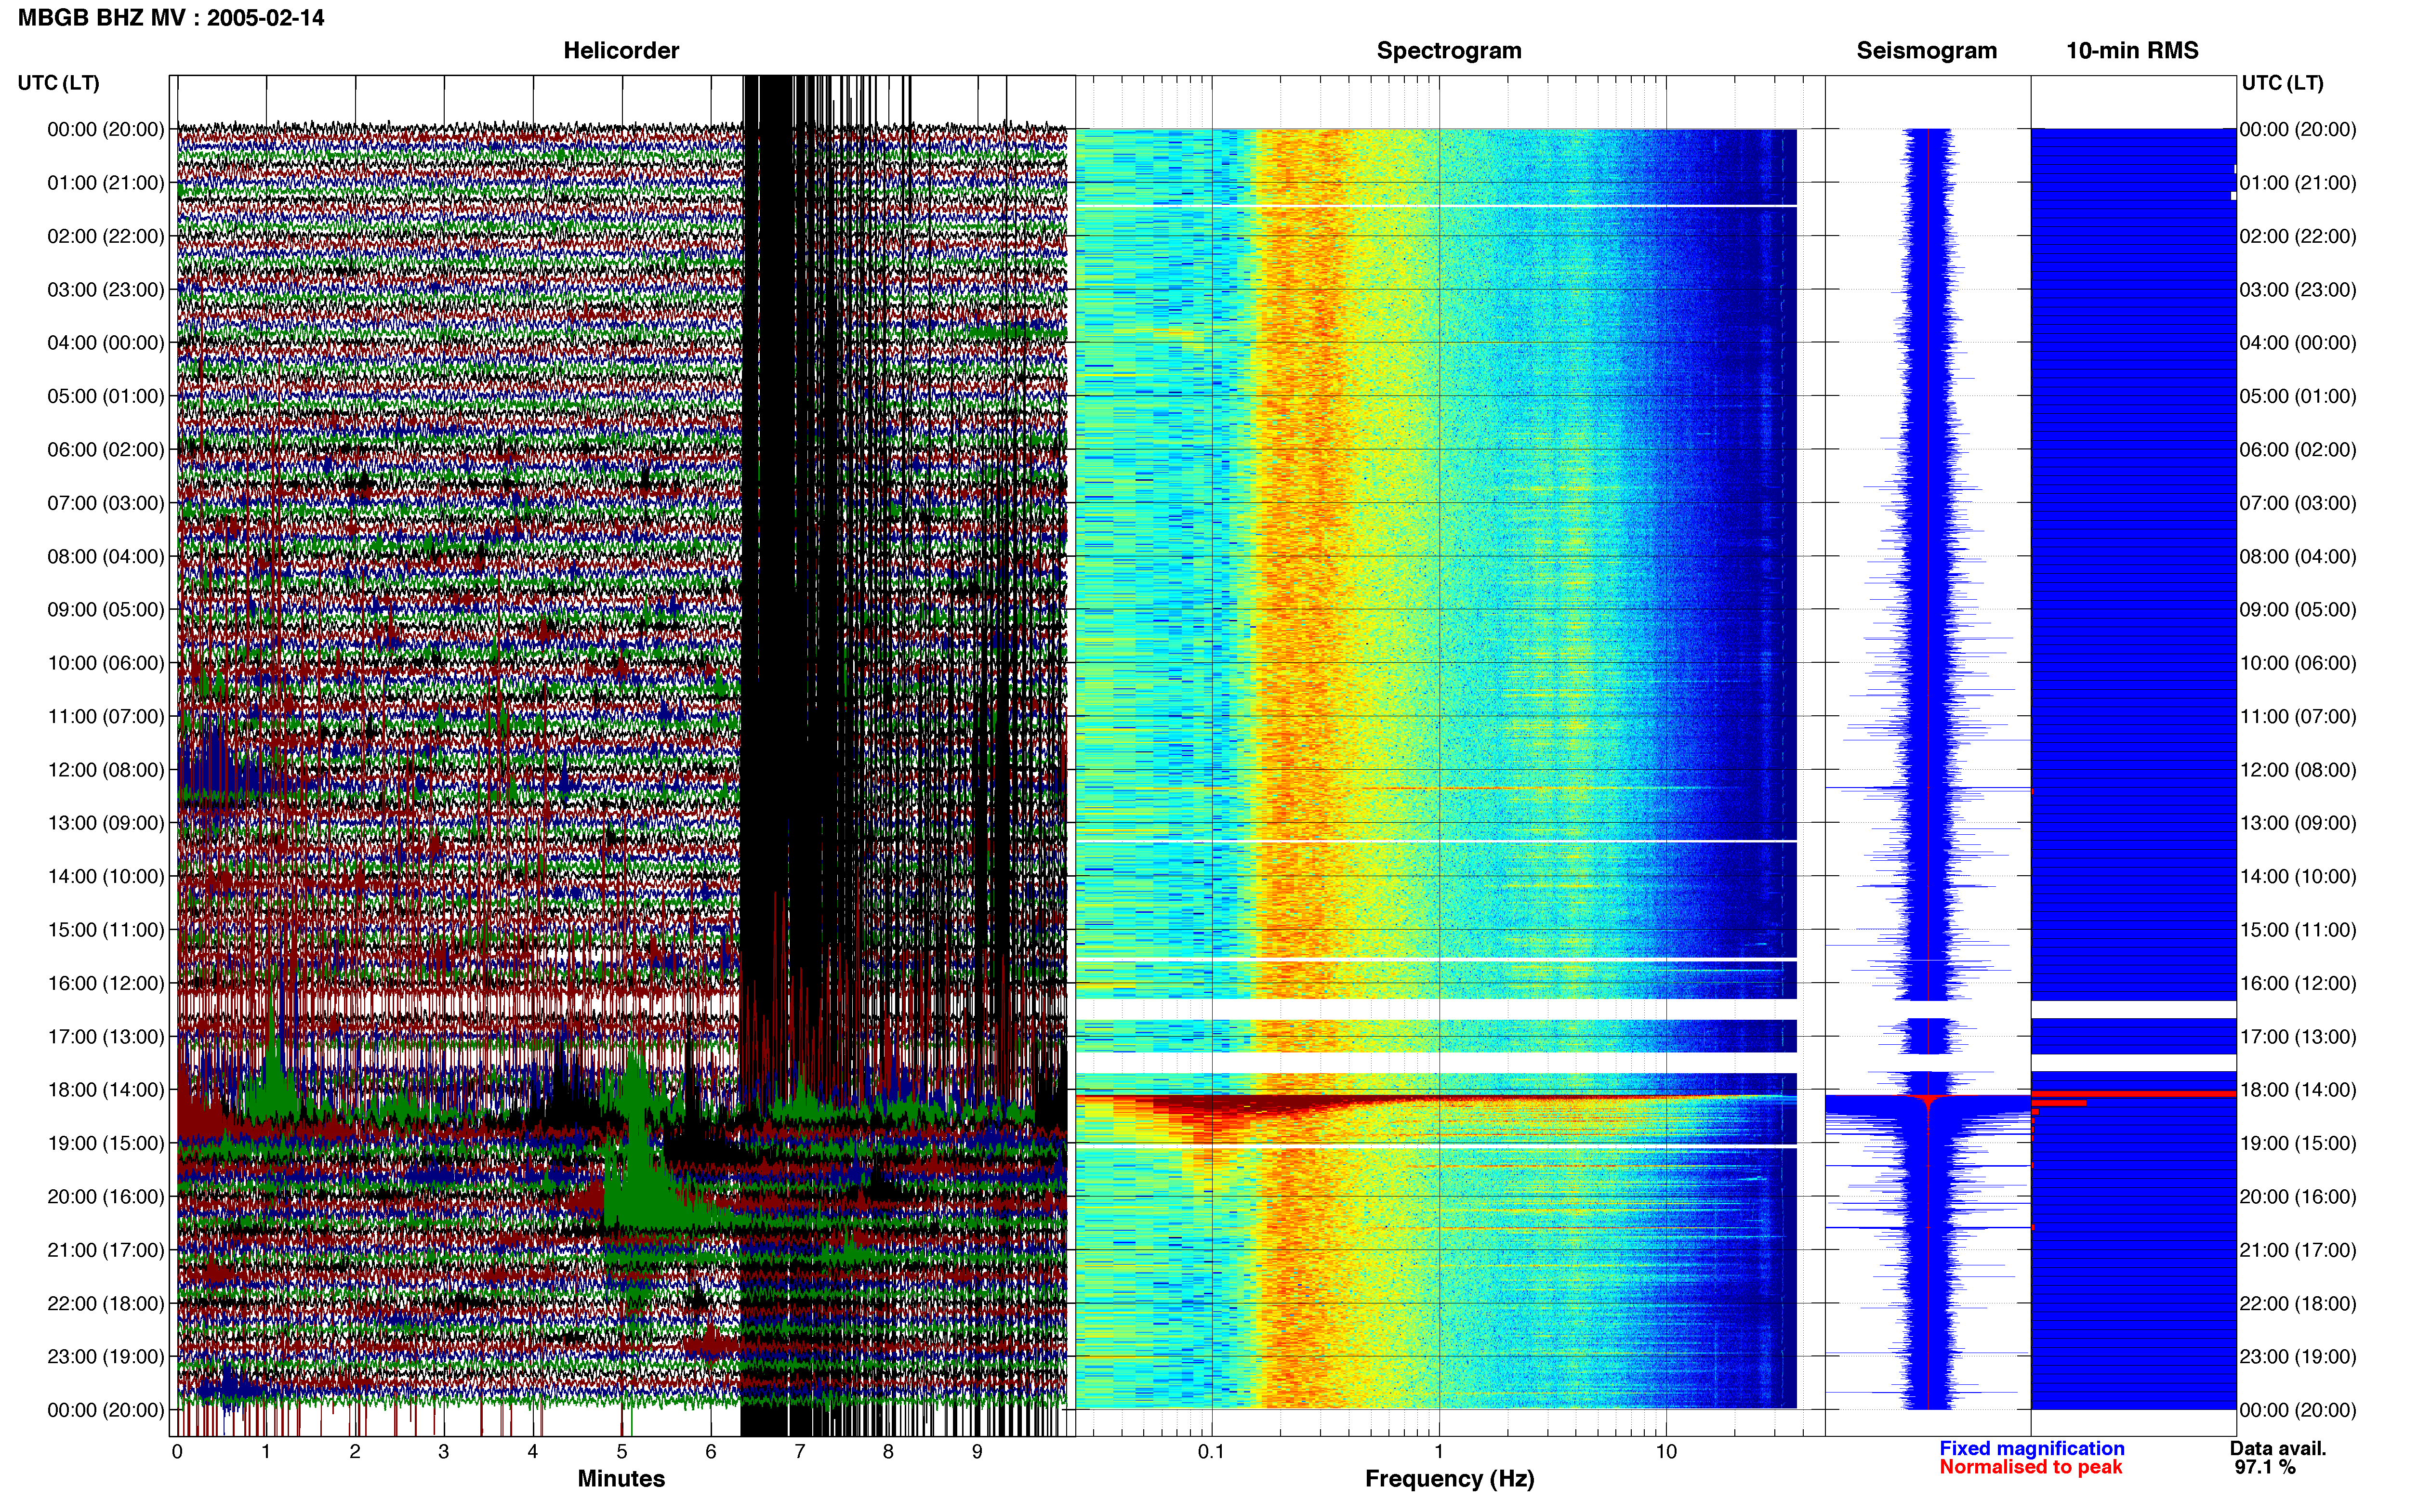Click the 'Minutes' x-axis label

621,1479
